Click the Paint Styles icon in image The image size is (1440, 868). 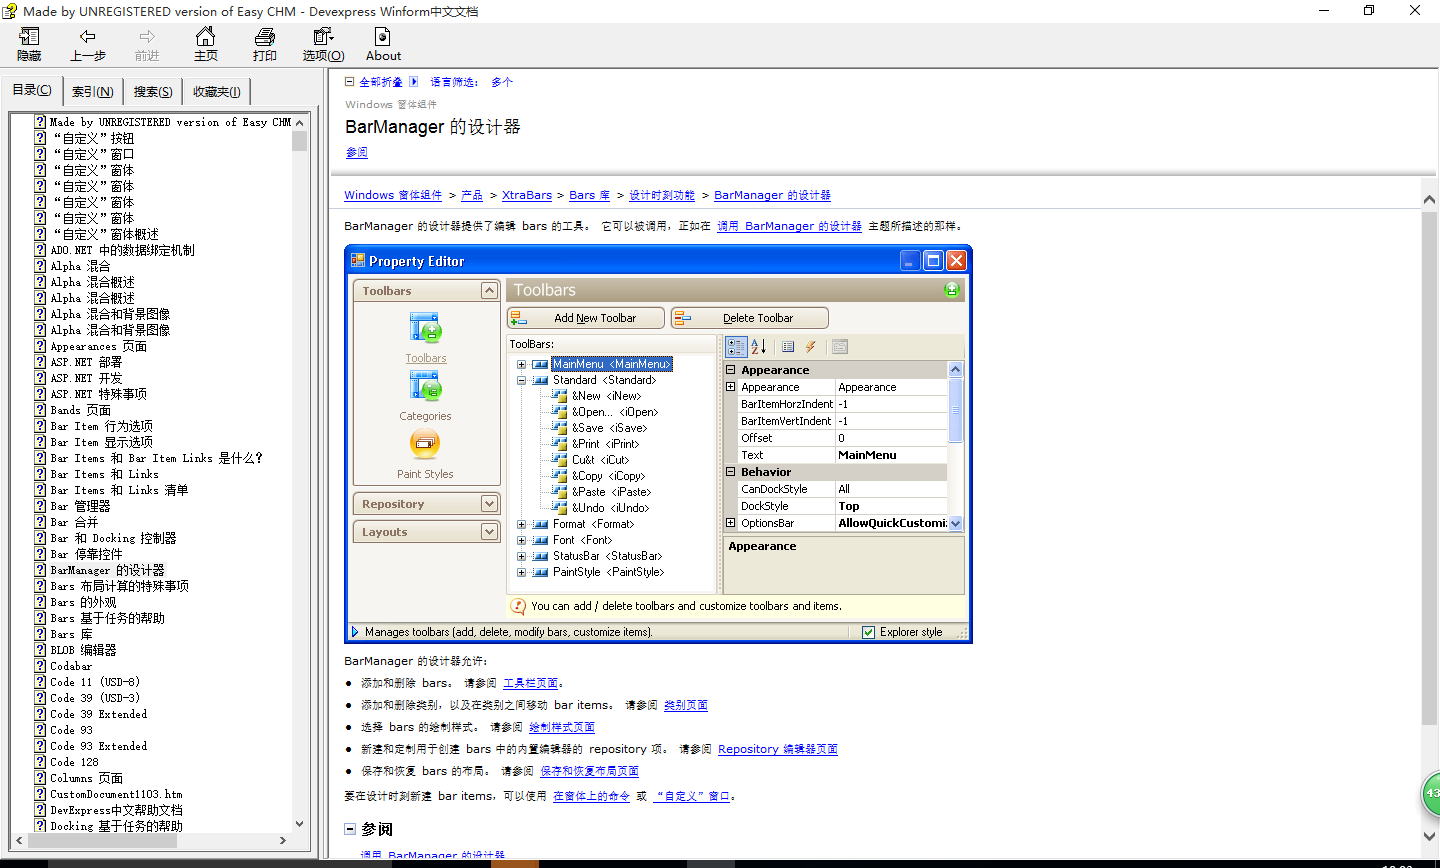[x=425, y=444]
